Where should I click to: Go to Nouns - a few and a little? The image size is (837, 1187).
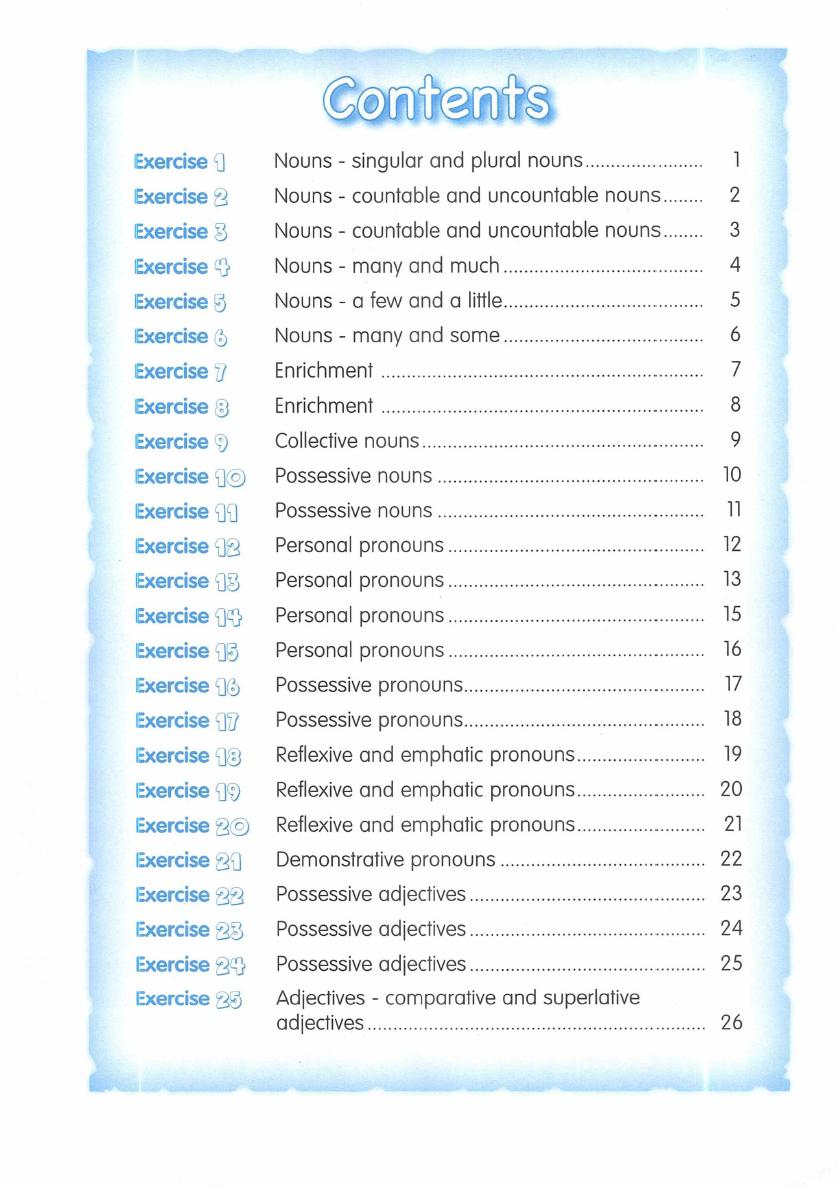[388, 301]
